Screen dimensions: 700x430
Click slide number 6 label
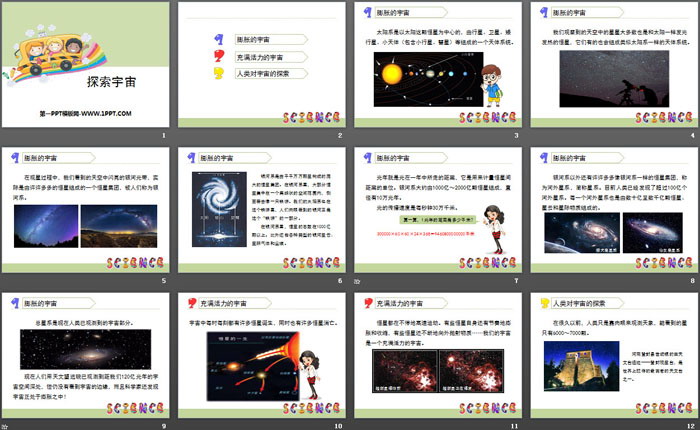coord(340,280)
